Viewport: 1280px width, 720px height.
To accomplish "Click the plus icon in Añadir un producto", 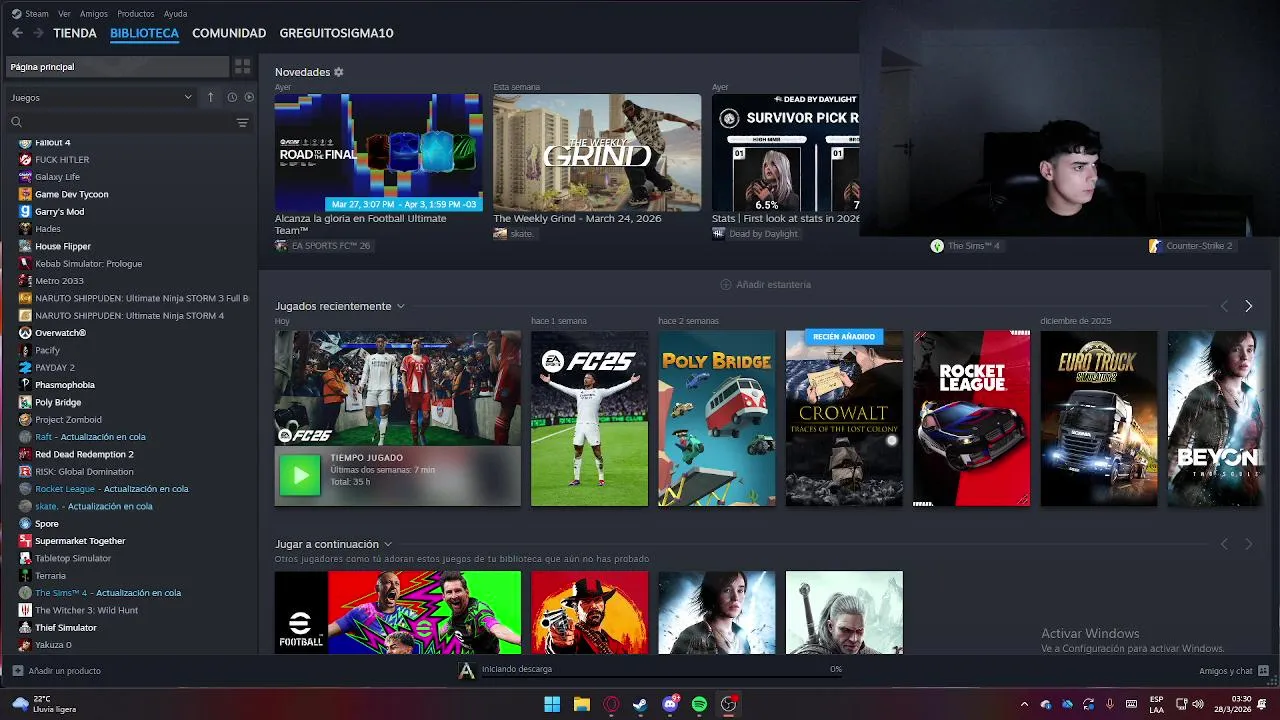I will (17, 671).
